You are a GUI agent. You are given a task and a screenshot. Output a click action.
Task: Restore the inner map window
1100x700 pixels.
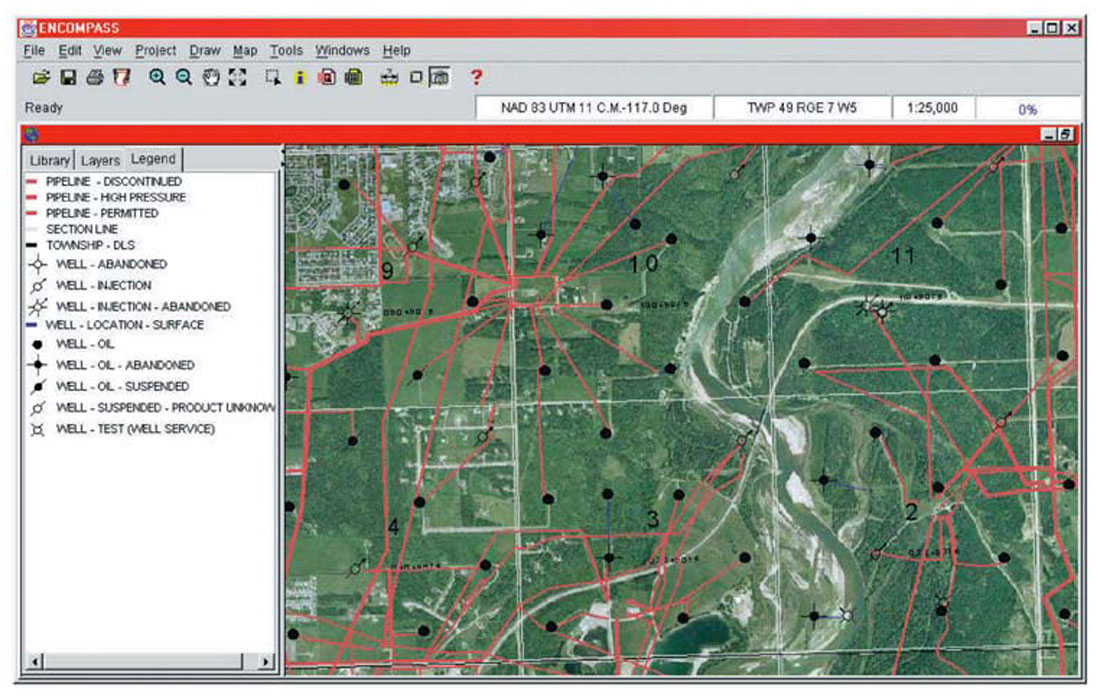point(1065,134)
